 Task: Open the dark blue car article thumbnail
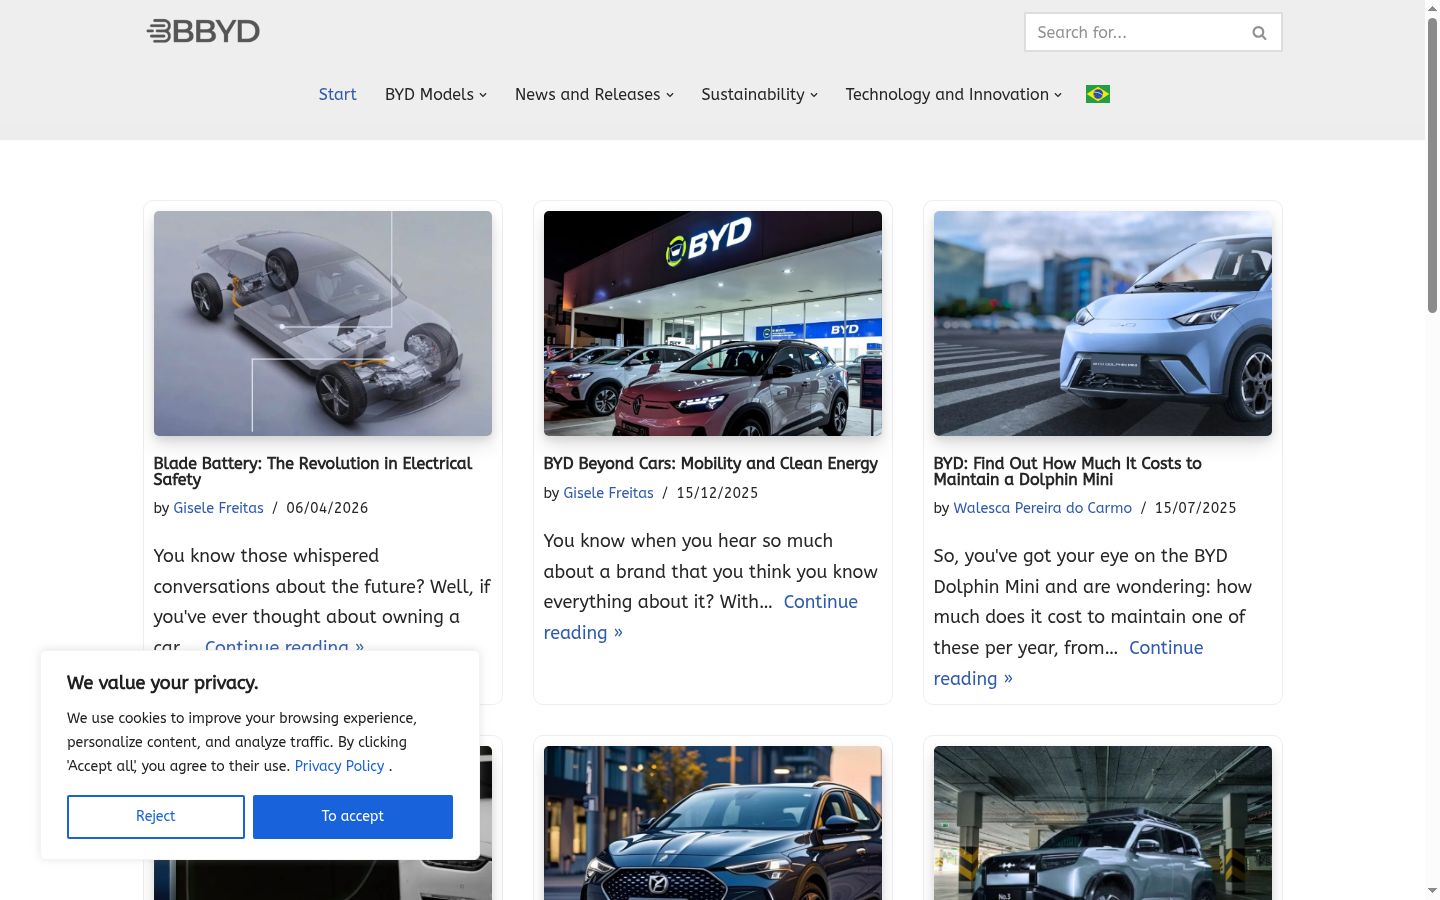pos(713,822)
